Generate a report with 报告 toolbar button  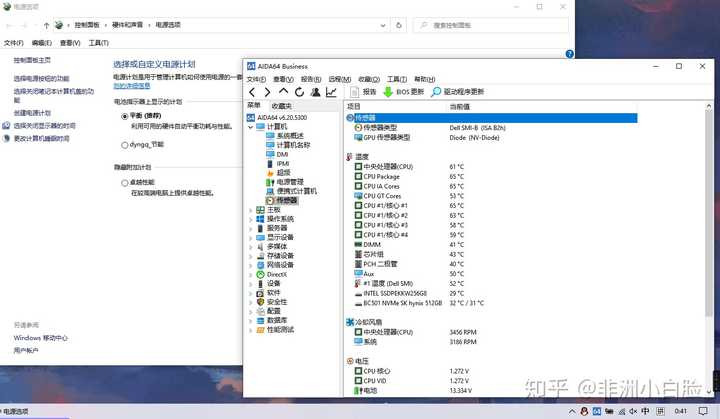[x=363, y=92]
